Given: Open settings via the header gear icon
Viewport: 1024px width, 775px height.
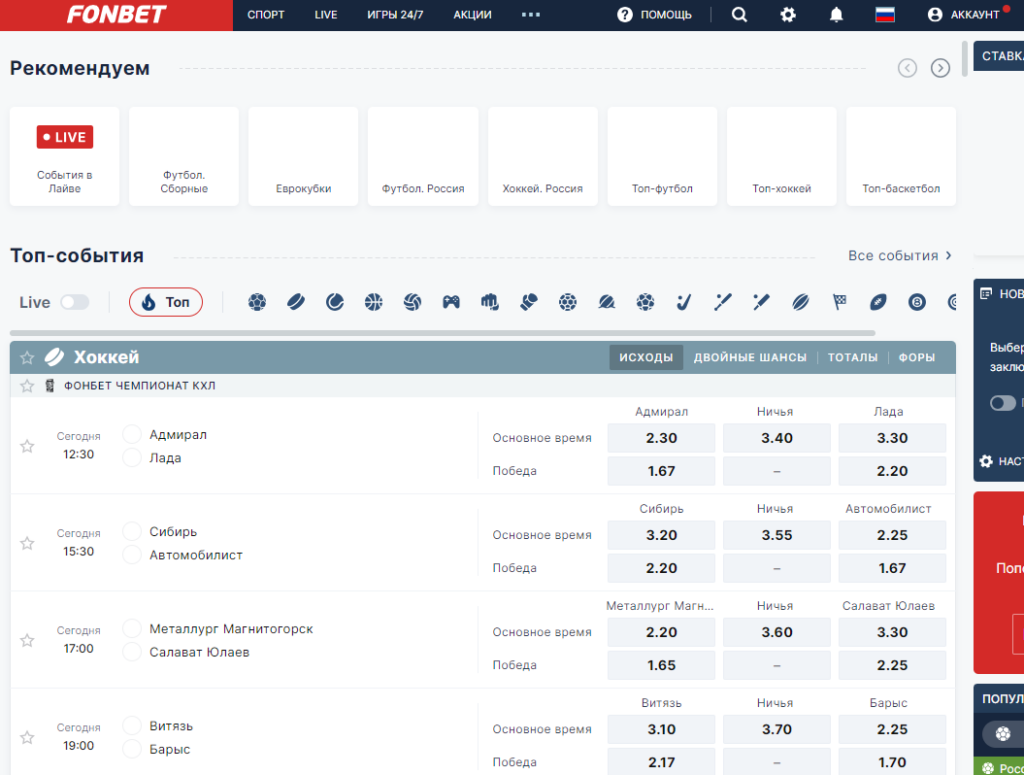Looking at the screenshot, I should [788, 14].
